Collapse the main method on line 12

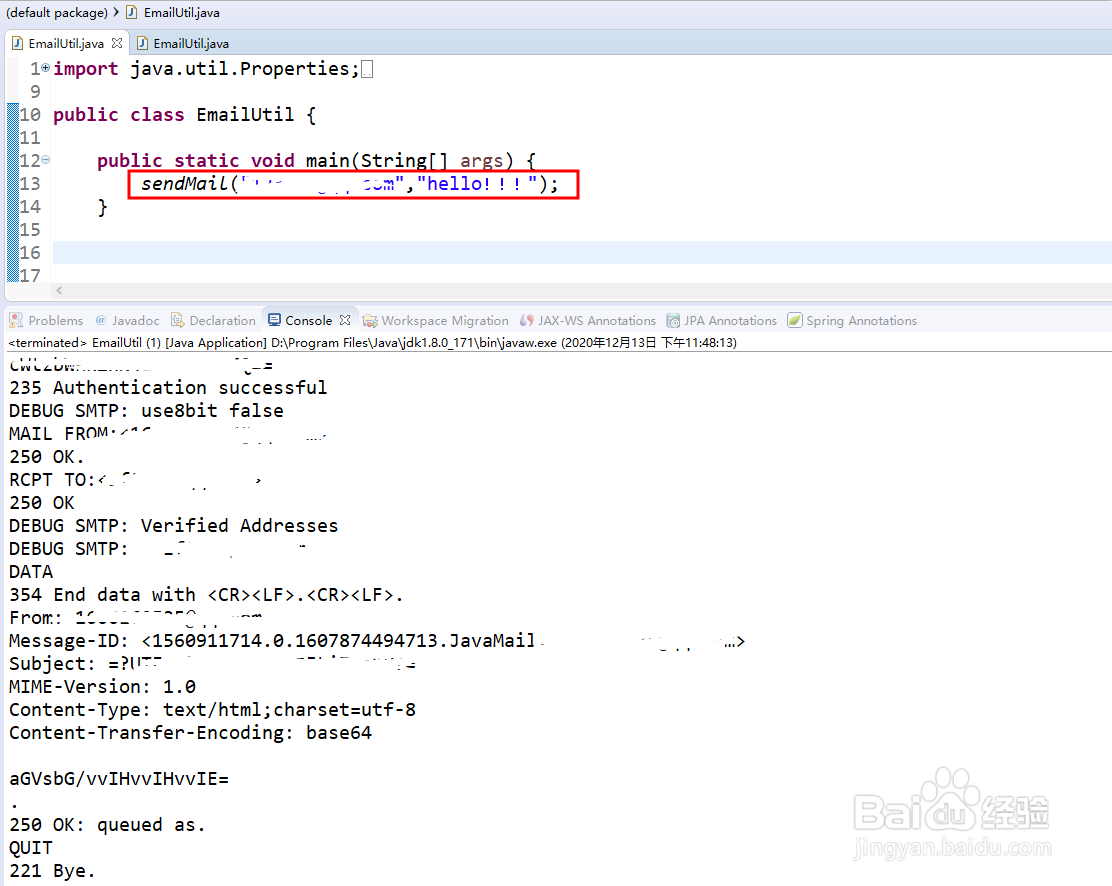click(46, 160)
